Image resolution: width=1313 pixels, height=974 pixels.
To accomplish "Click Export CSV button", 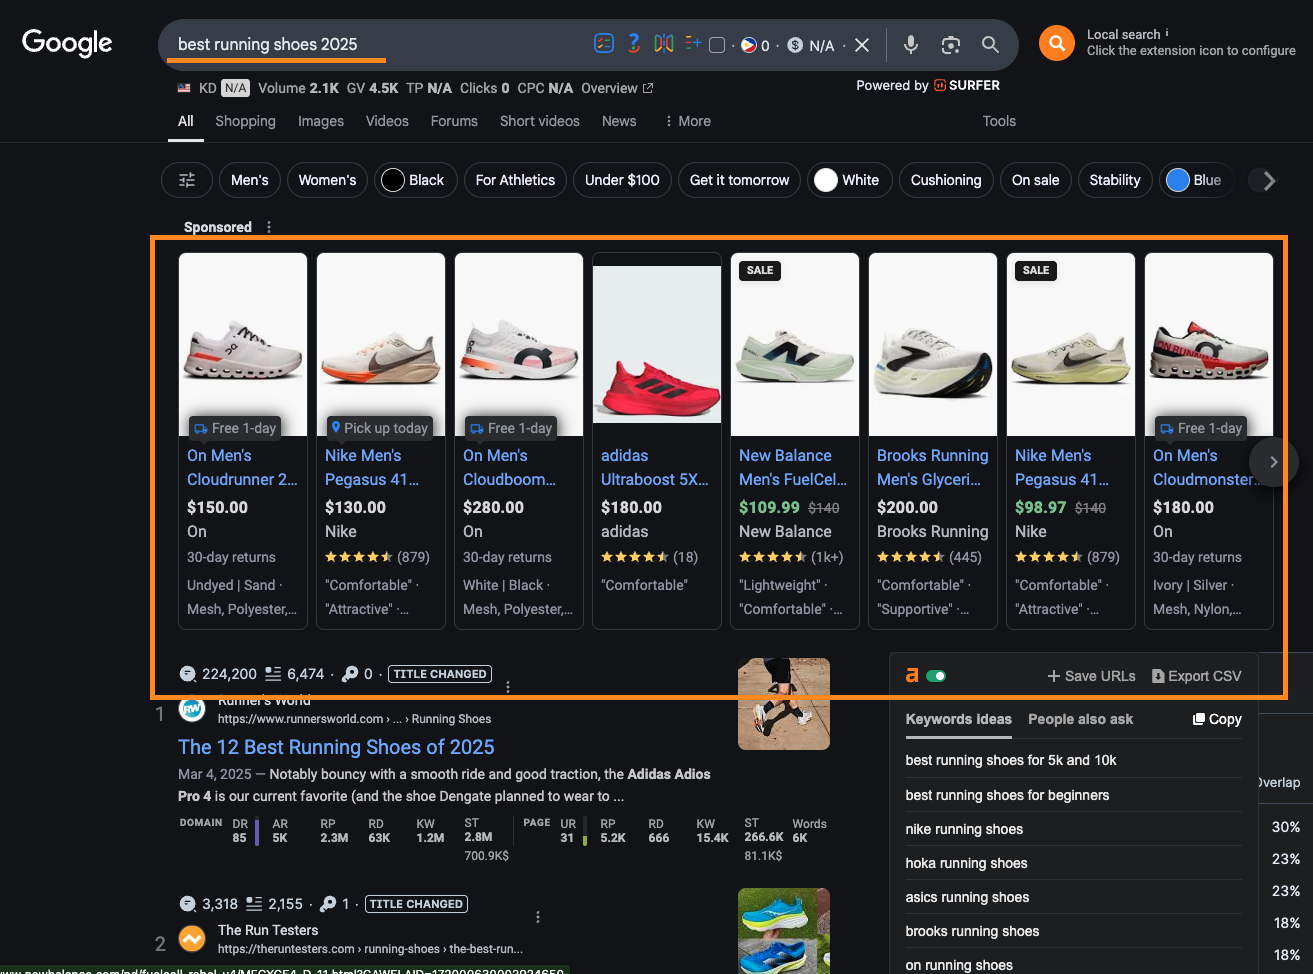I will point(1197,676).
